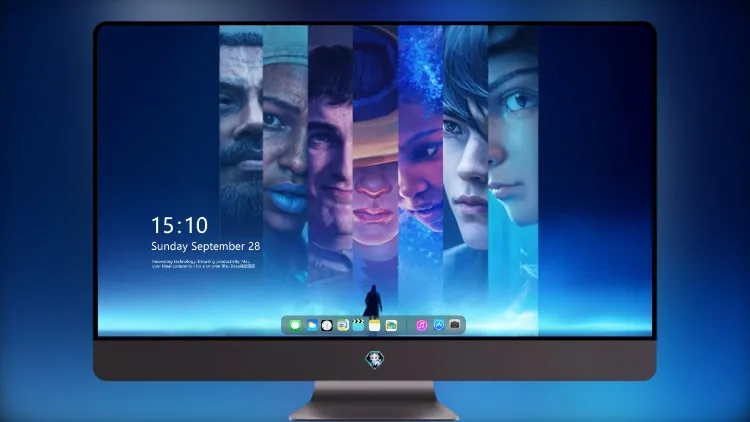Open the Weather app in the dock
750x422 pixels.
click(x=311, y=325)
